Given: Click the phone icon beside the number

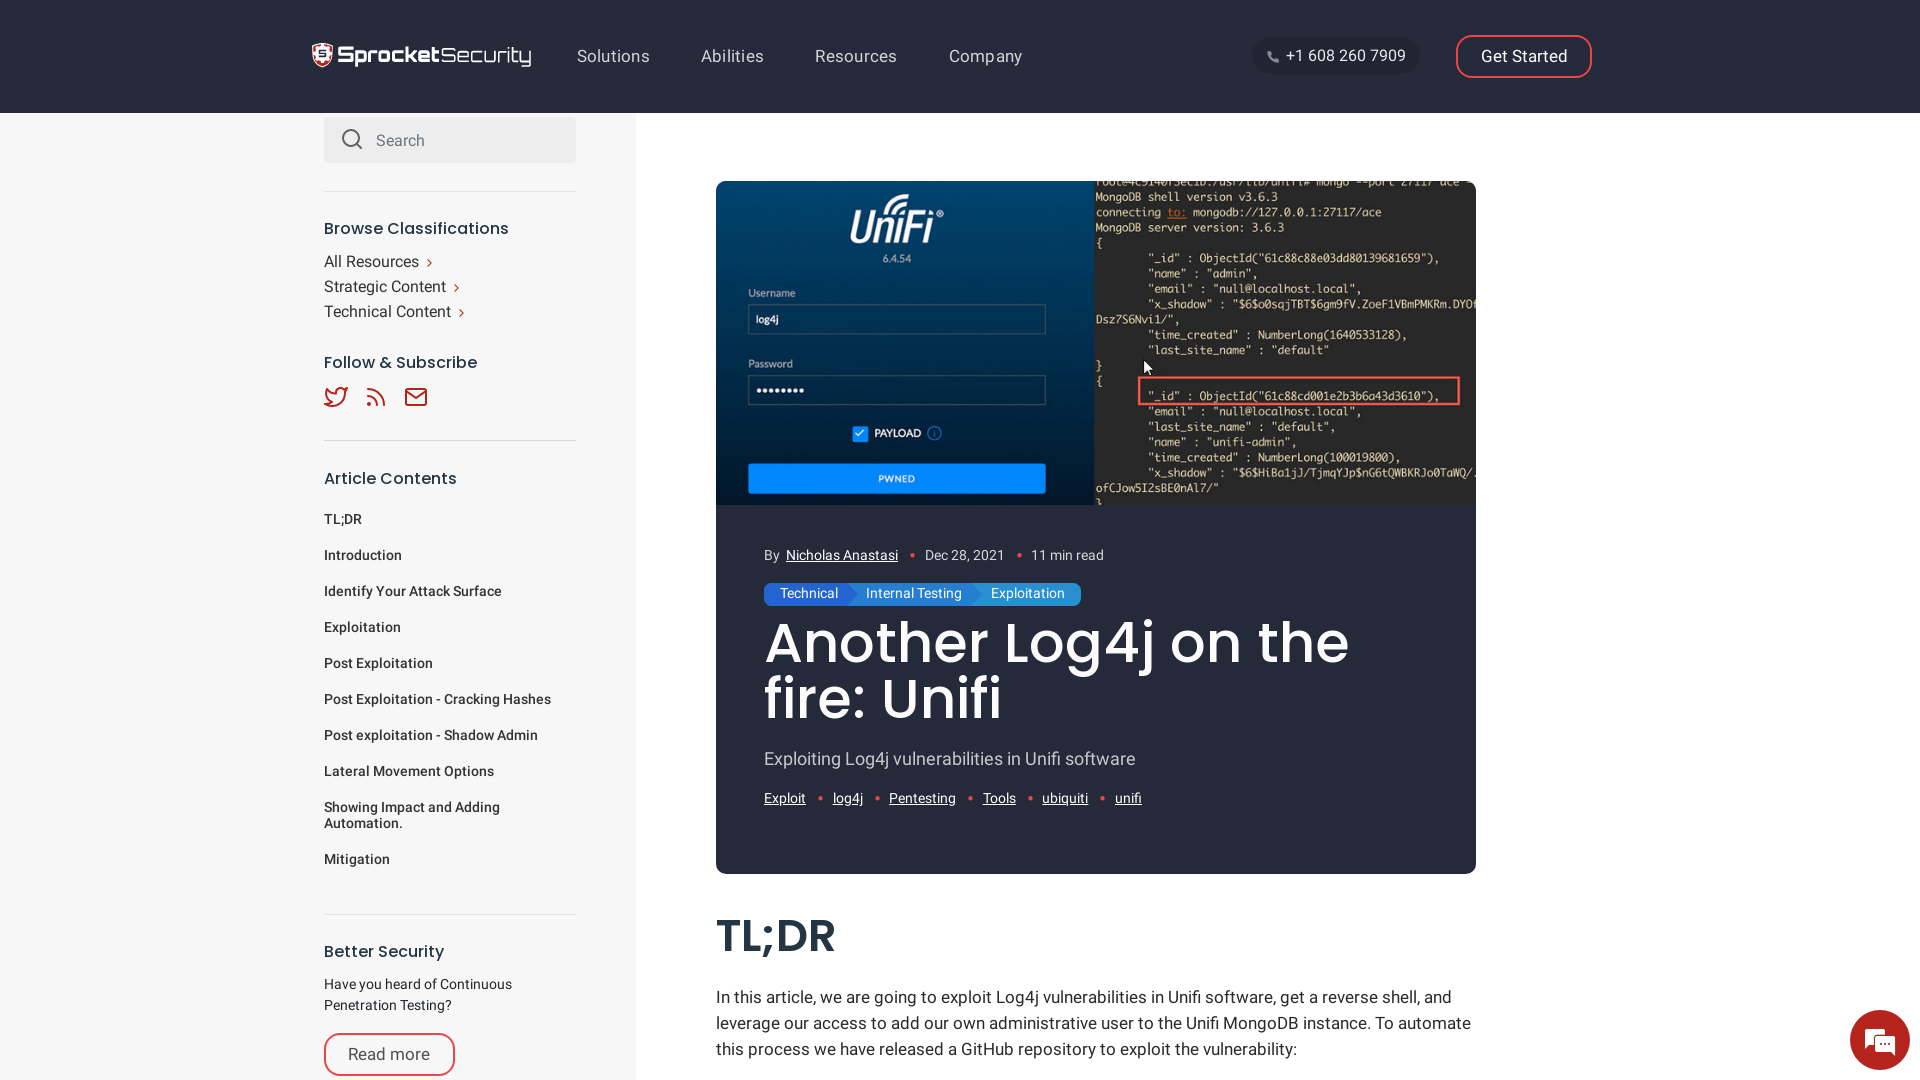Looking at the screenshot, I should click(x=1273, y=57).
